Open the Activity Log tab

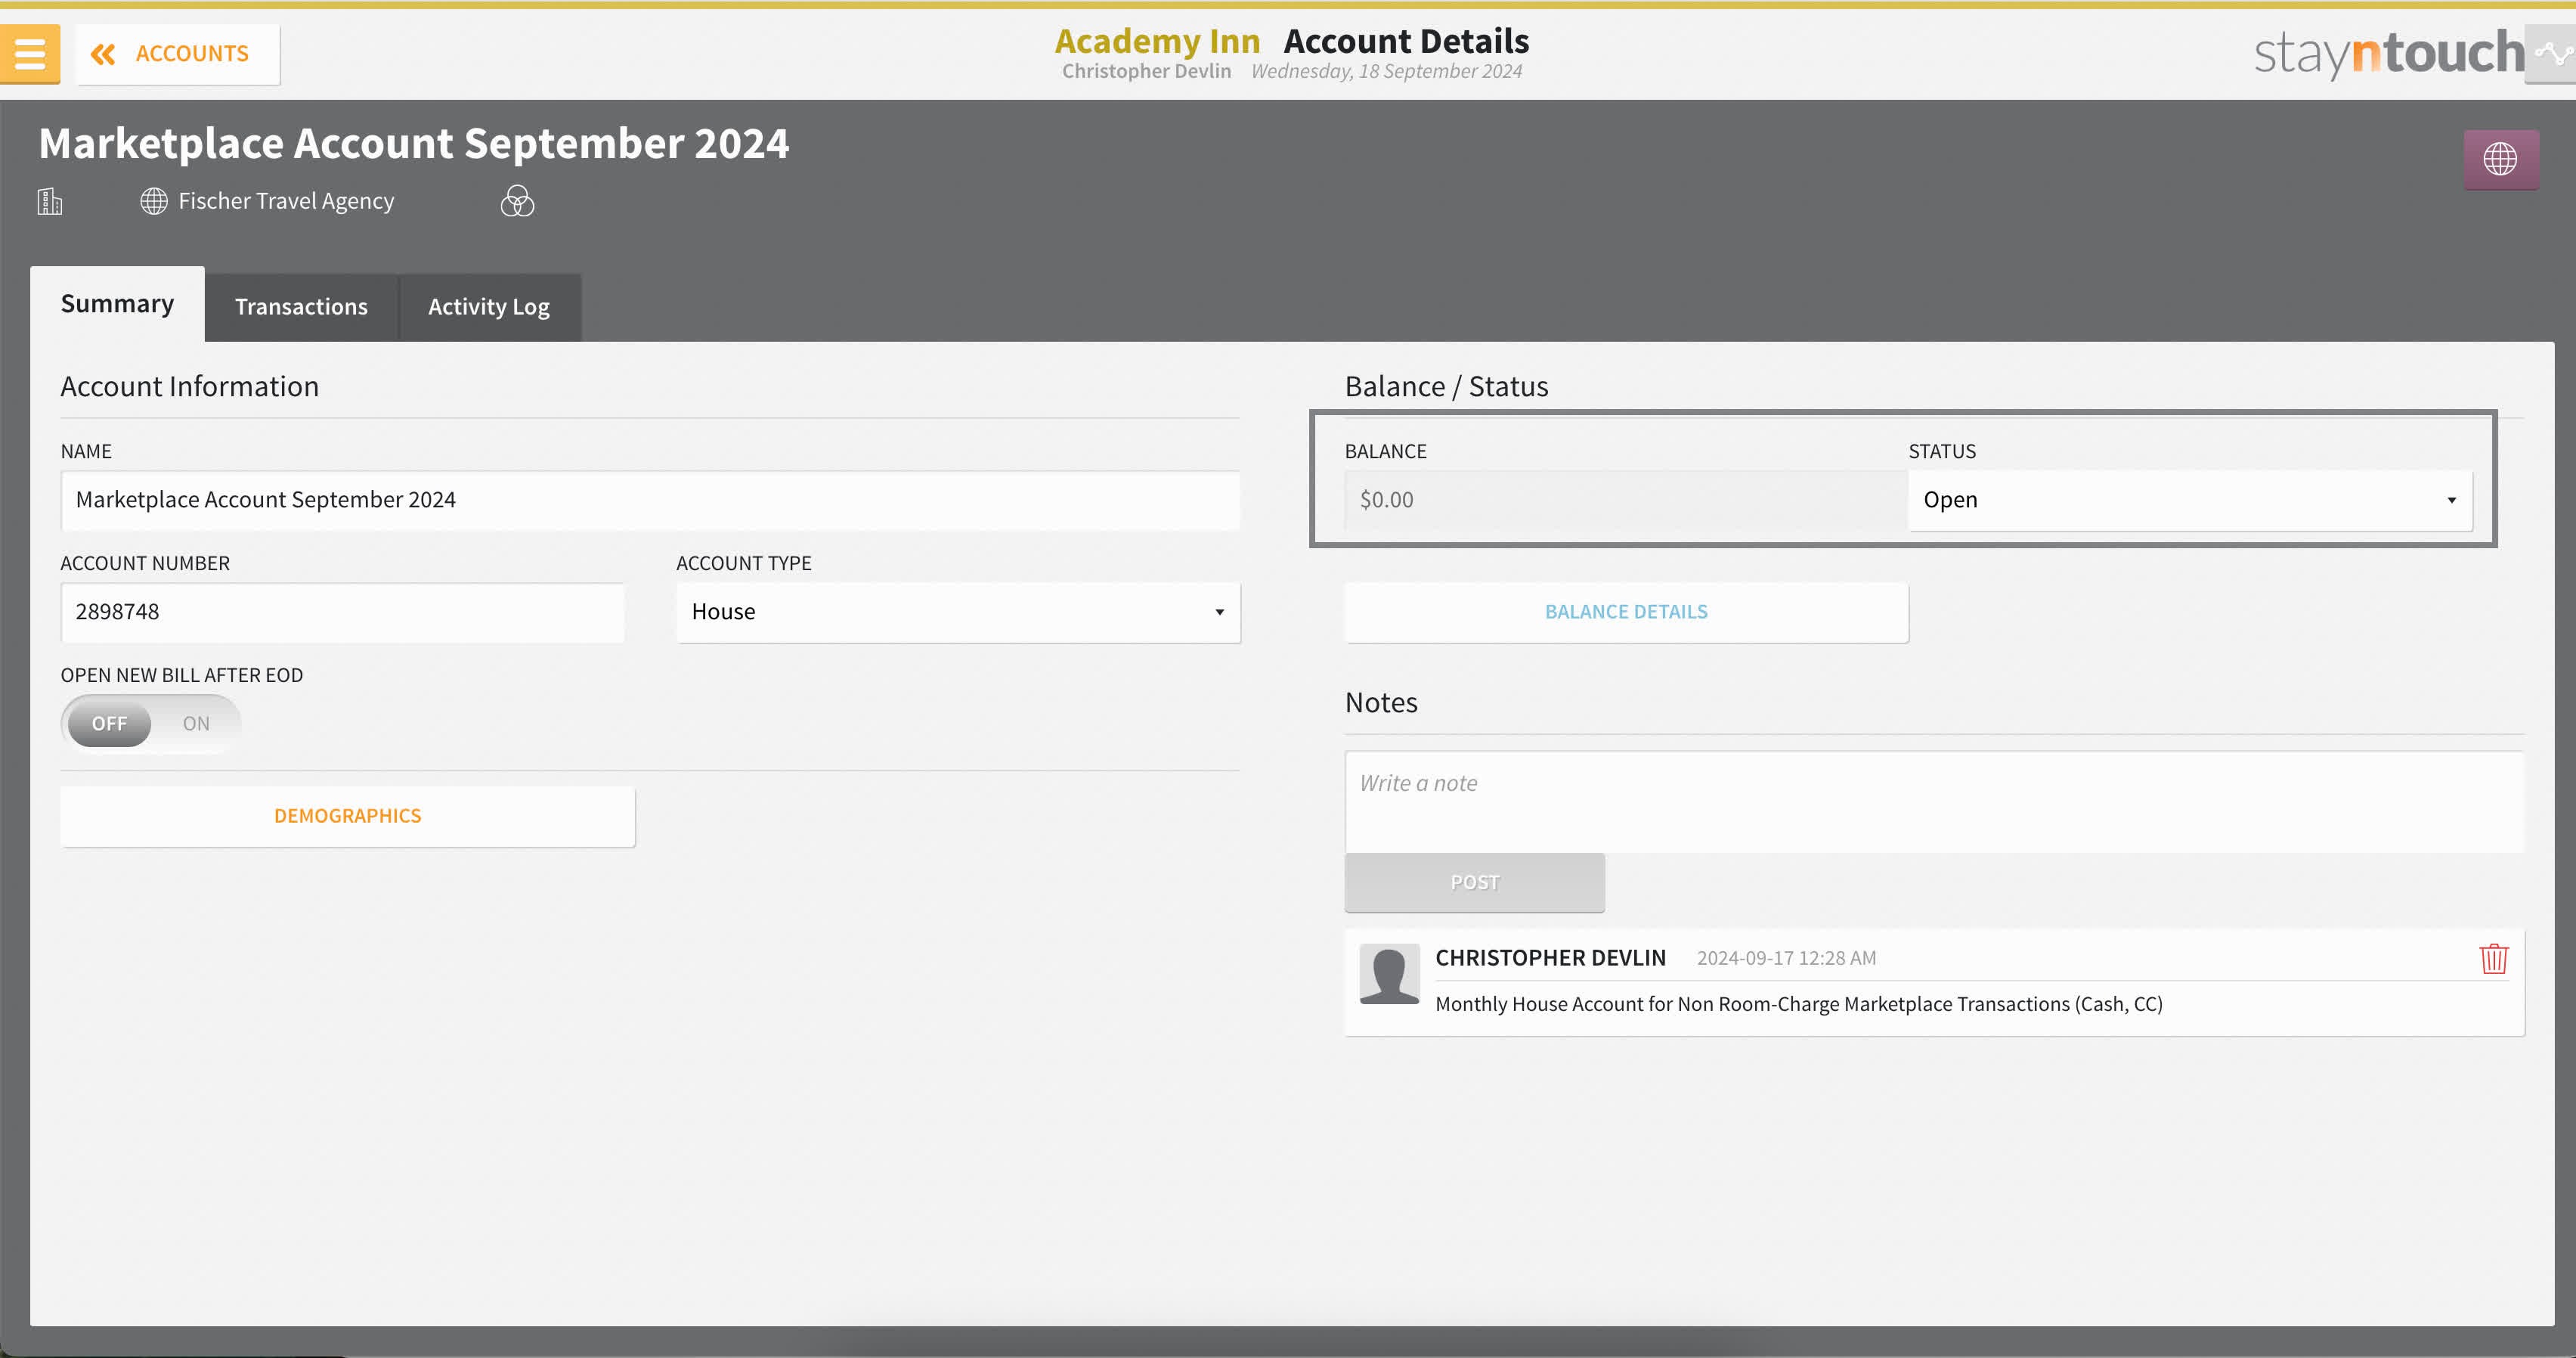[488, 307]
